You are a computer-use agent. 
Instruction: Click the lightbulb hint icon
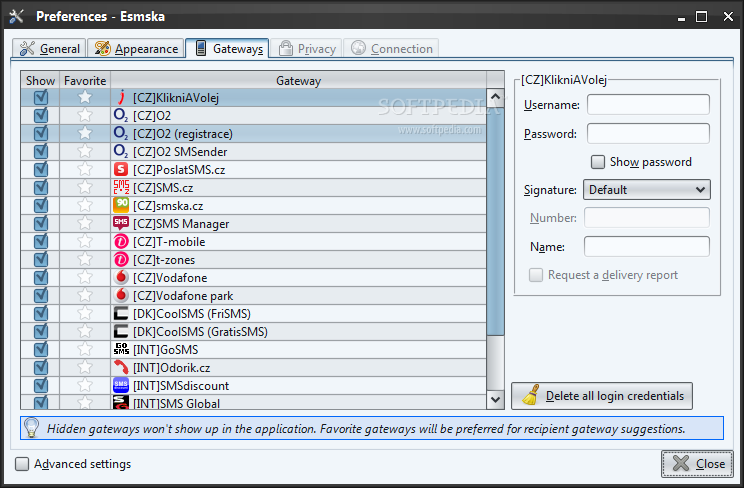[x=31, y=428]
